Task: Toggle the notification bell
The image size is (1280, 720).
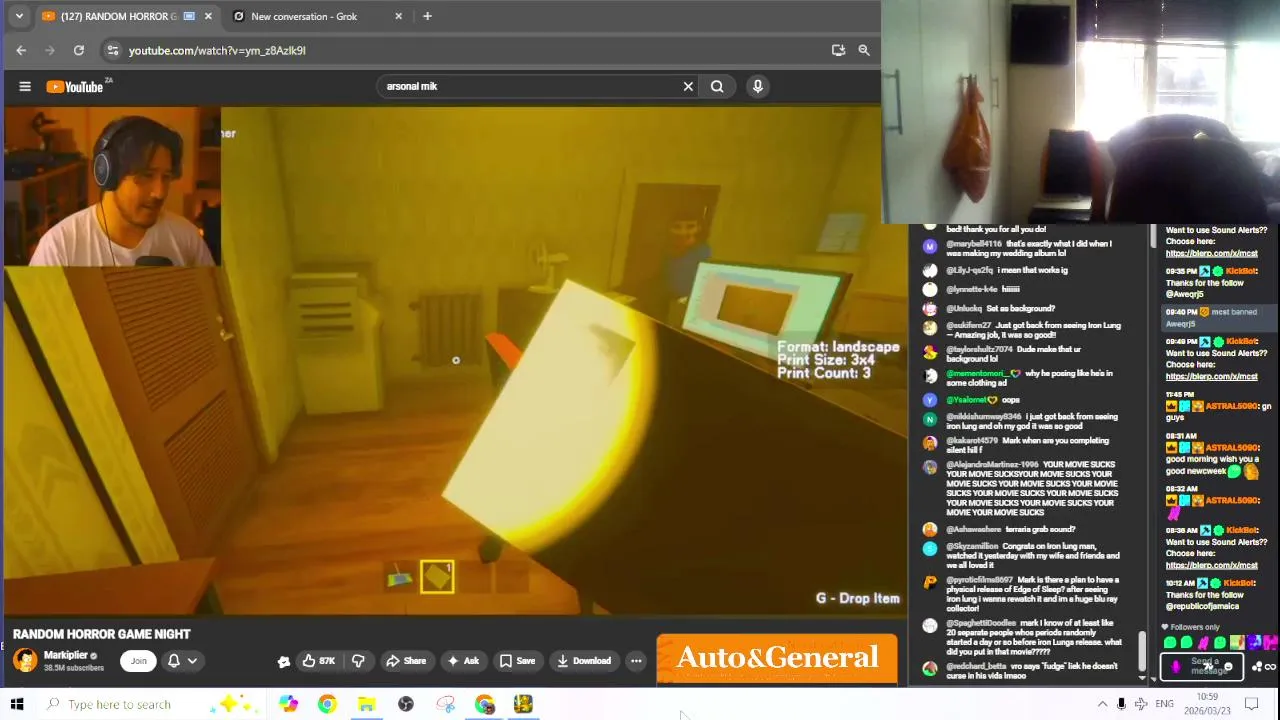Action: (x=174, y=660)
